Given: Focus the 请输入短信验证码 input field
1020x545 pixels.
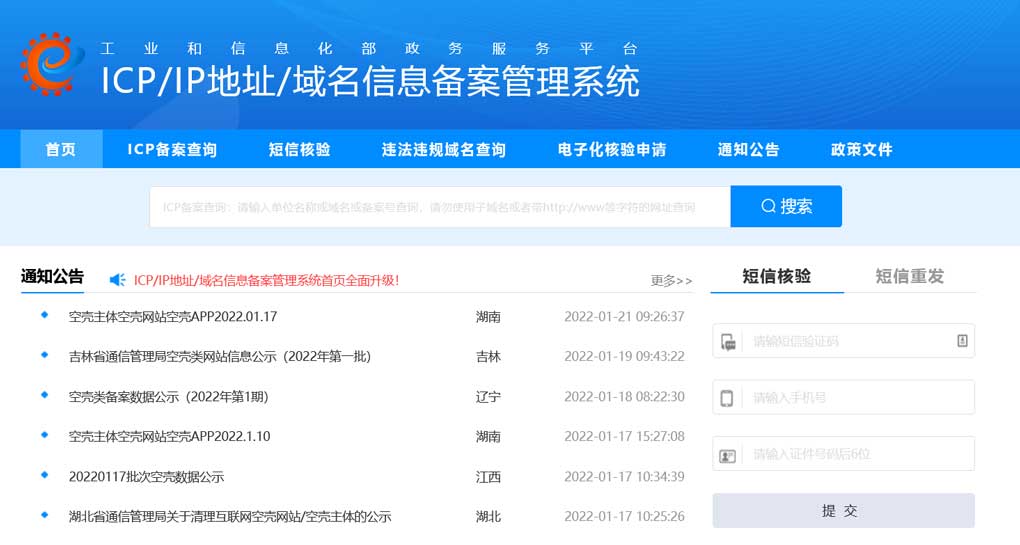Looking at the screenshot, I should click(844, 341).
